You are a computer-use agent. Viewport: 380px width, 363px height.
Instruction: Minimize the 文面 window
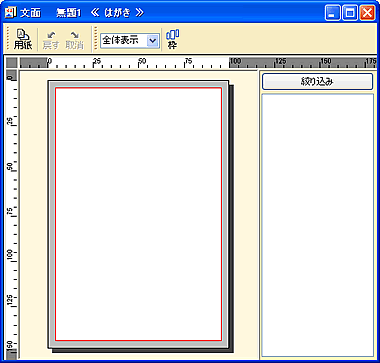point(332,13)
